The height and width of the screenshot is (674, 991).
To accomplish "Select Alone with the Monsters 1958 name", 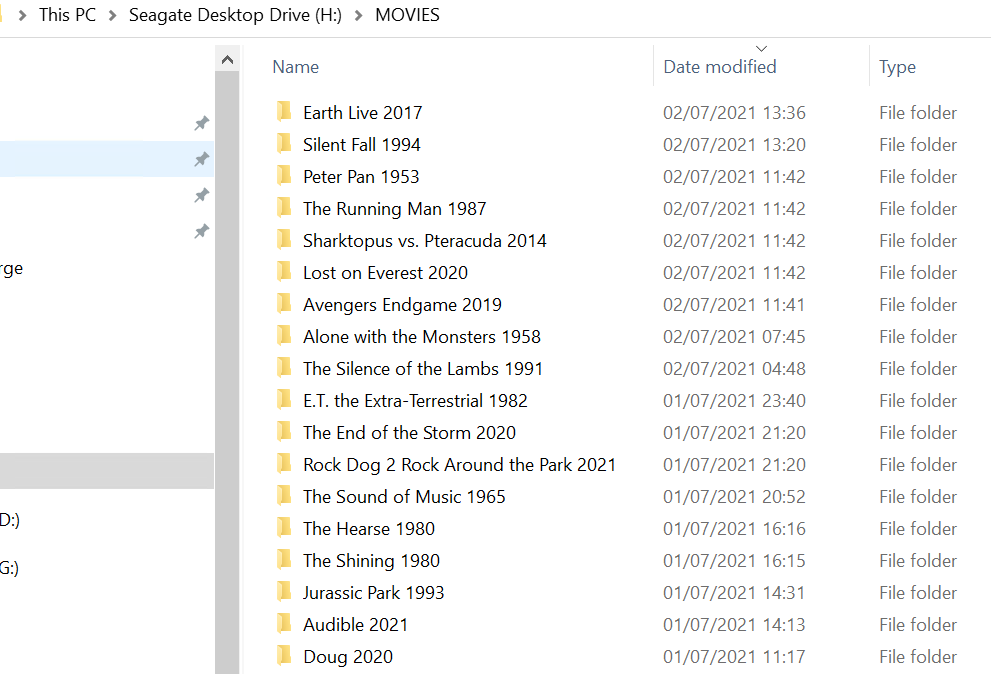I will click(x=422, y=336).
